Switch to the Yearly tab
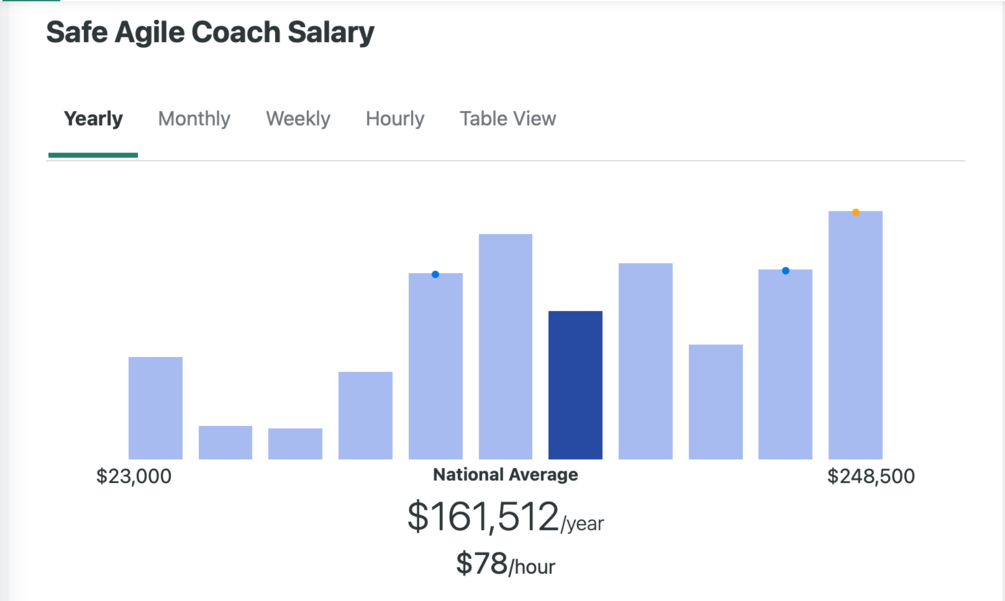Viewport: 1005px width, 601px height. (93, 119)
